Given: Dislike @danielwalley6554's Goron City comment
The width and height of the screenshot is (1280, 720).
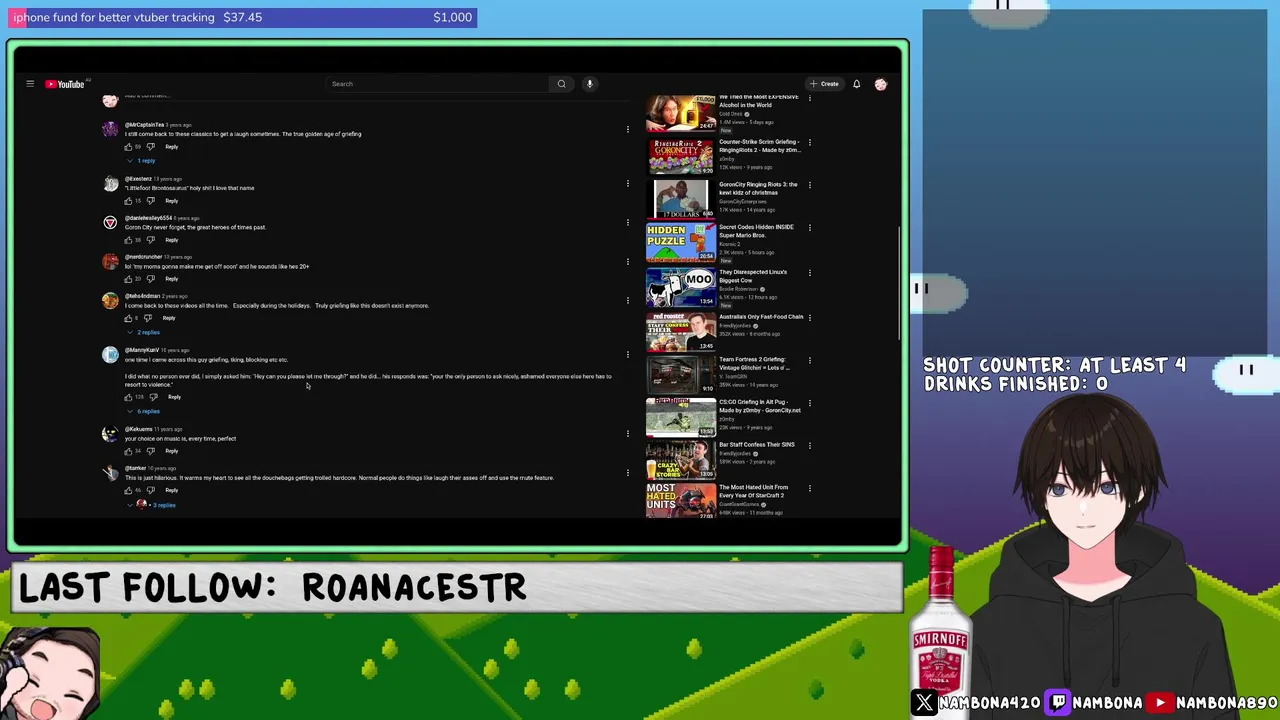Looking at the screenshot, I should 151,240.
